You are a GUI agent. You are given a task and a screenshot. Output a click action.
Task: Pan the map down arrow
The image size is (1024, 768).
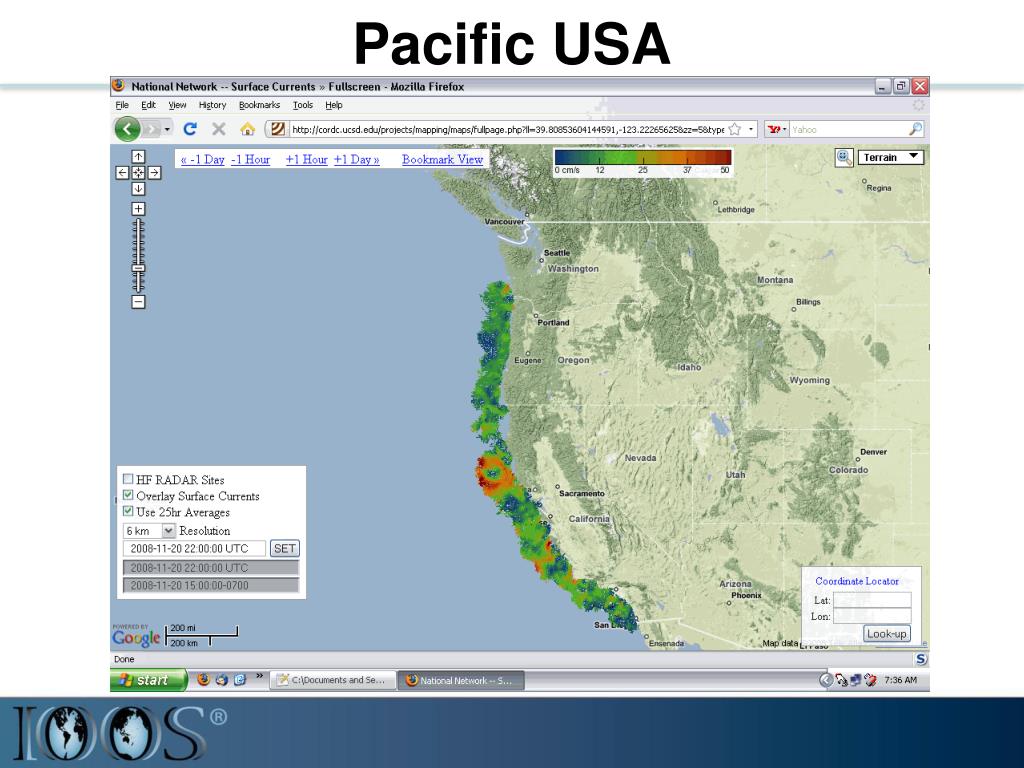click(x=138, y=189)
